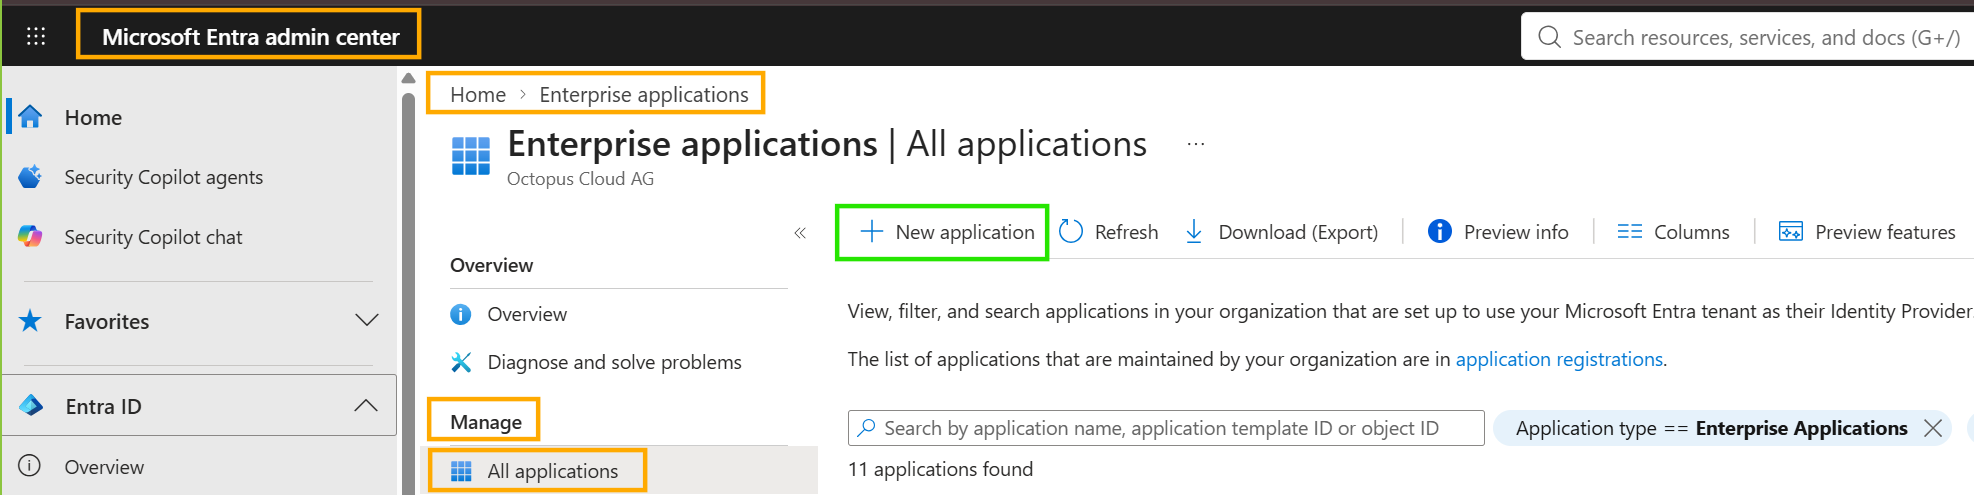
Task: Click the Preview info button
Action: pos(1498,232)
